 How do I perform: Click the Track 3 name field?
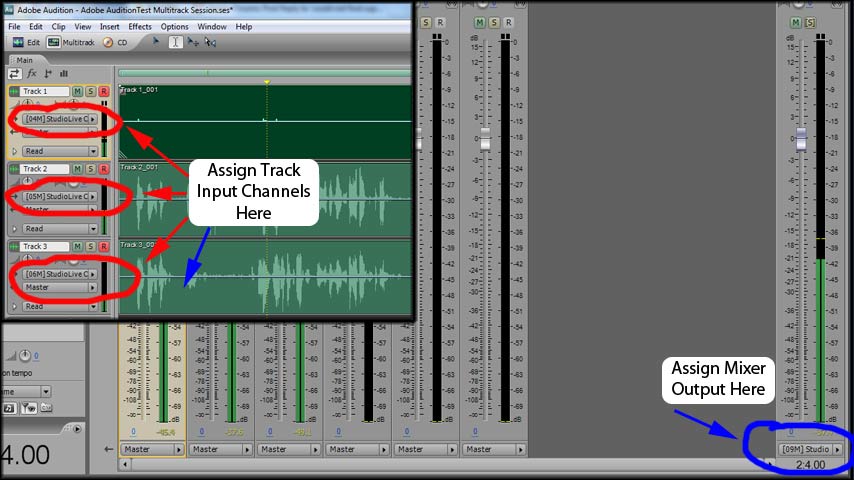45,246
